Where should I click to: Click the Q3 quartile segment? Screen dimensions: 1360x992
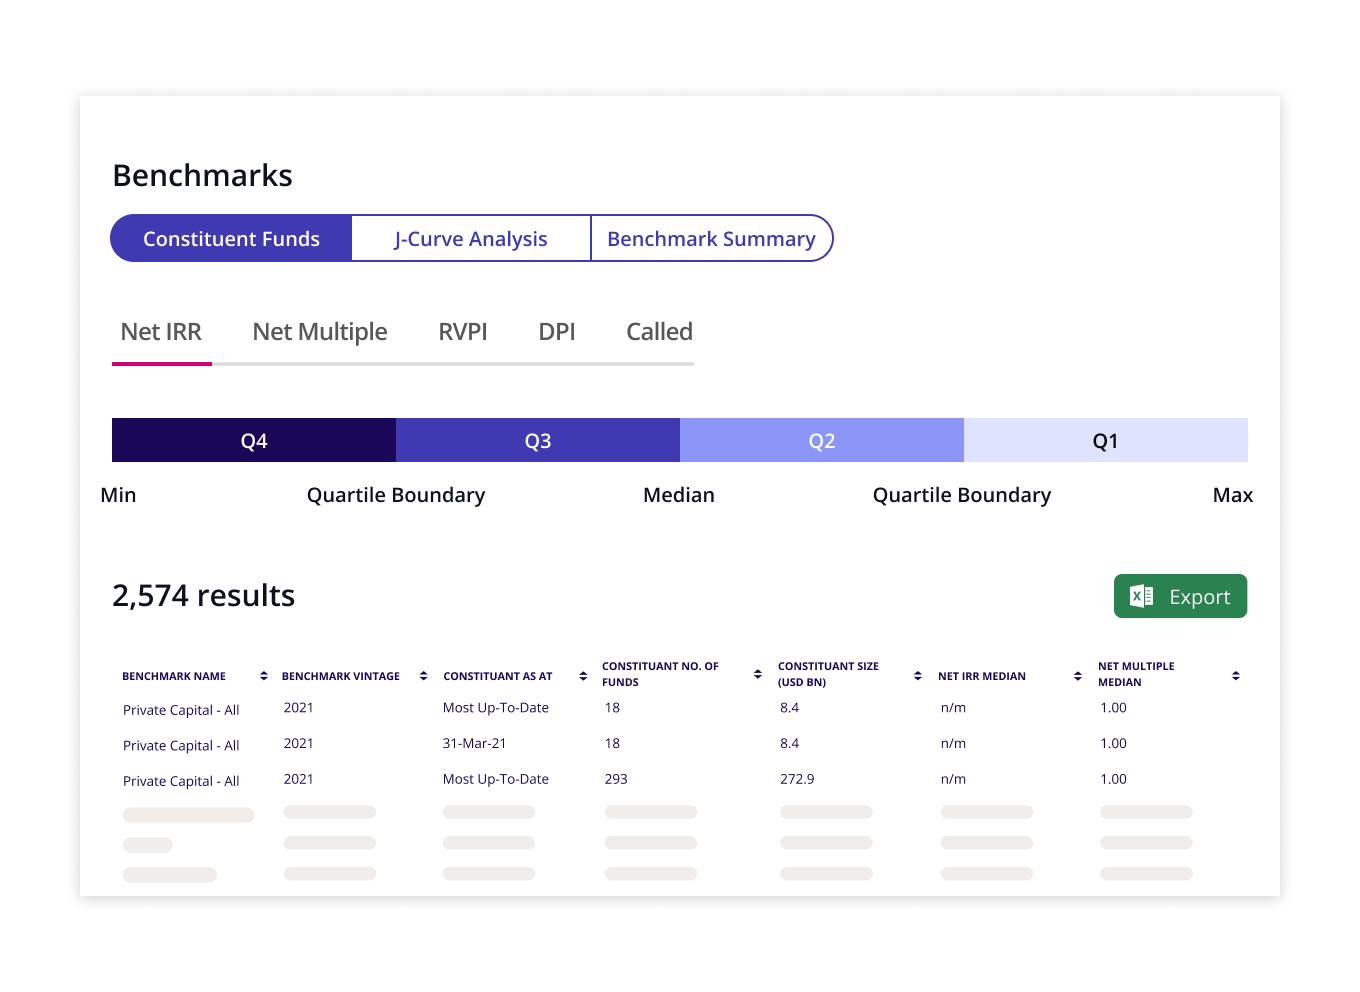[x=538, y=440]
